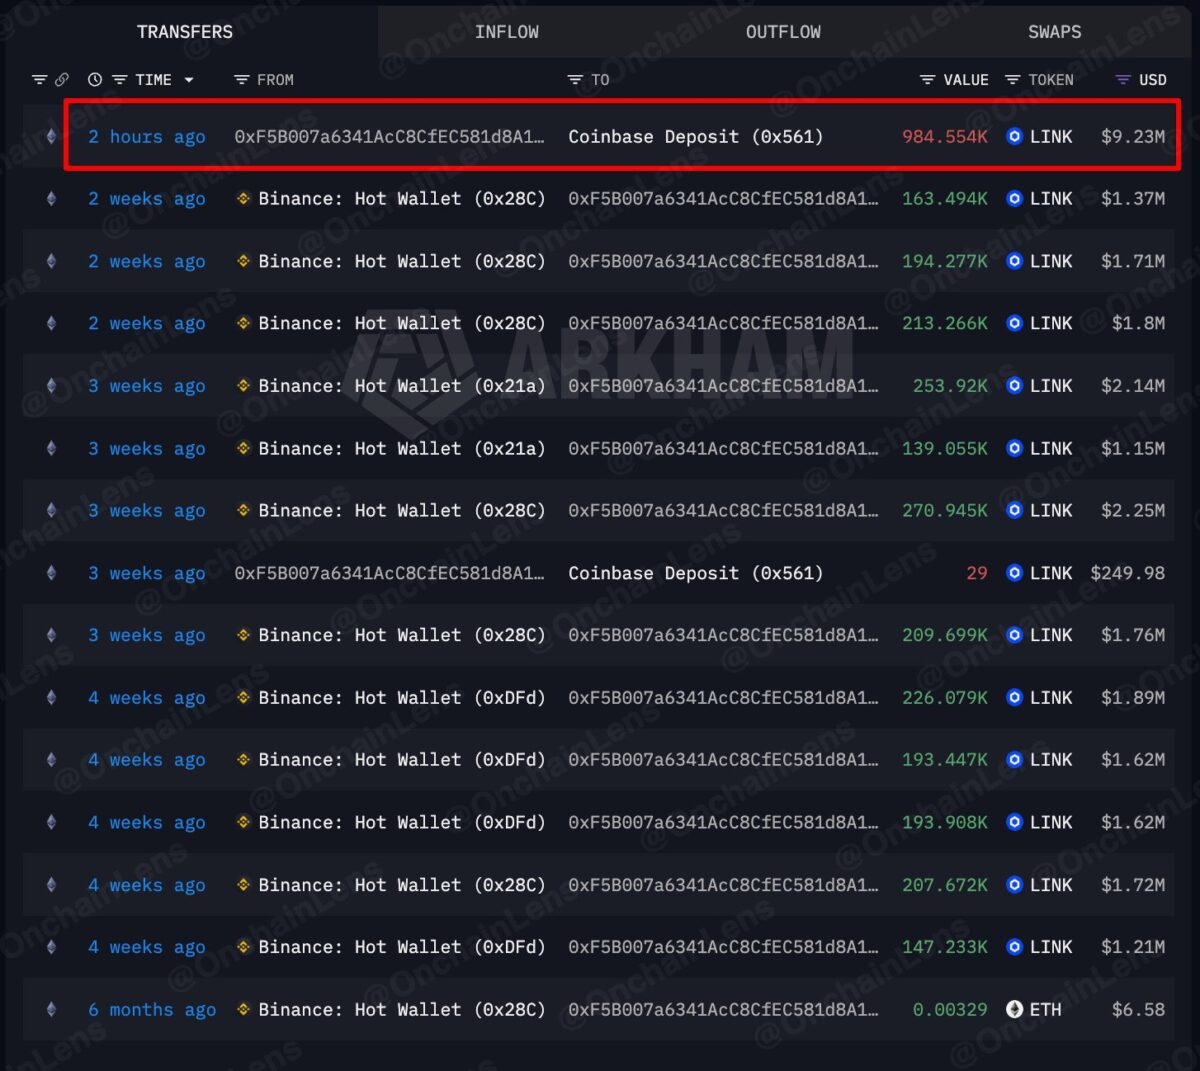Click Binance logo in the 139.055K row
This screenshot has height=1071, width=1200.
(243, 448)
